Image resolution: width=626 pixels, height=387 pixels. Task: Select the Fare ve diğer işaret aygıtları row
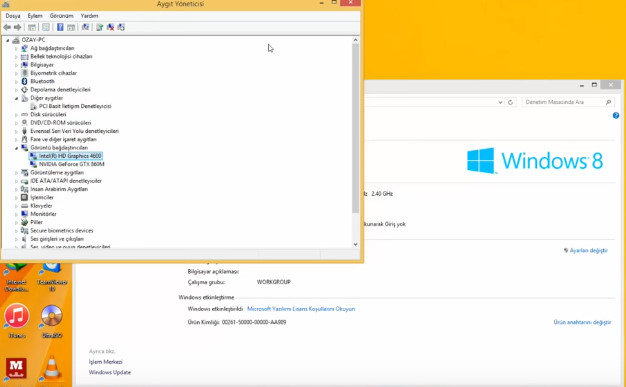click(63, 139)
